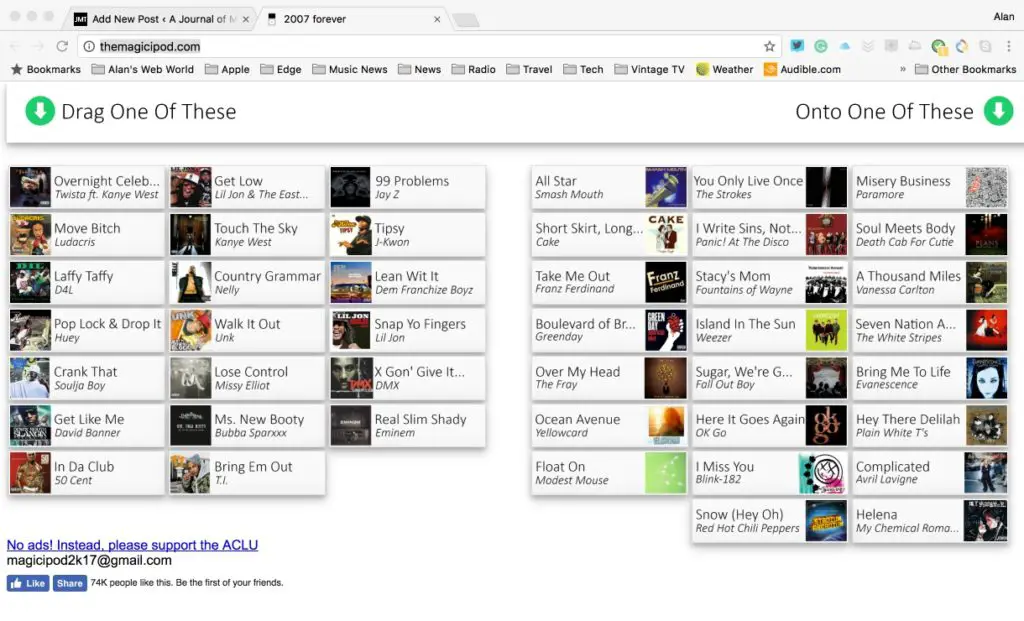Click the green arrow beside Drag One Of These

pos(40,111)
